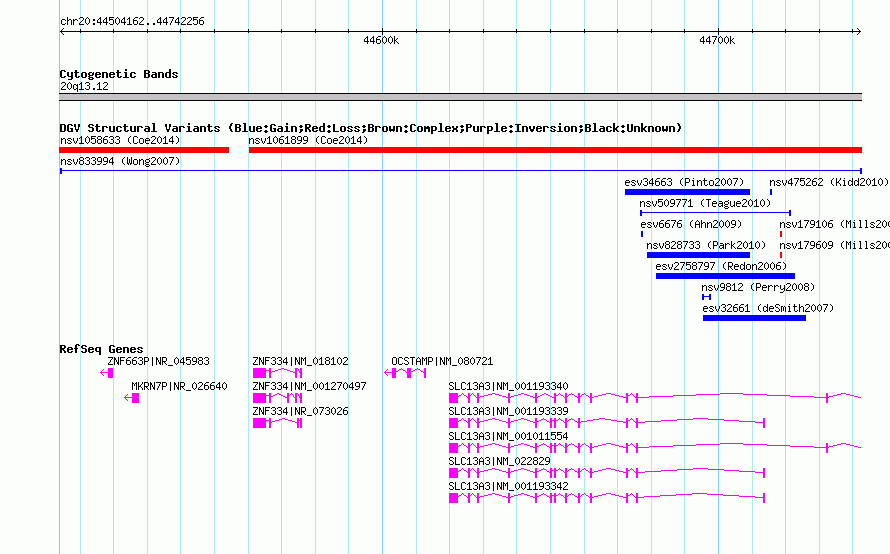Select the OCSTAMP|NM_080721 gene glyph
This screenshot has width=890, height=554.
[x=405, y=373]
